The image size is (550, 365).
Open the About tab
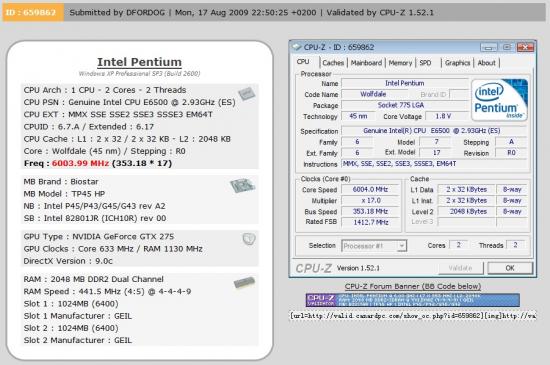click(x=486, y=63)
